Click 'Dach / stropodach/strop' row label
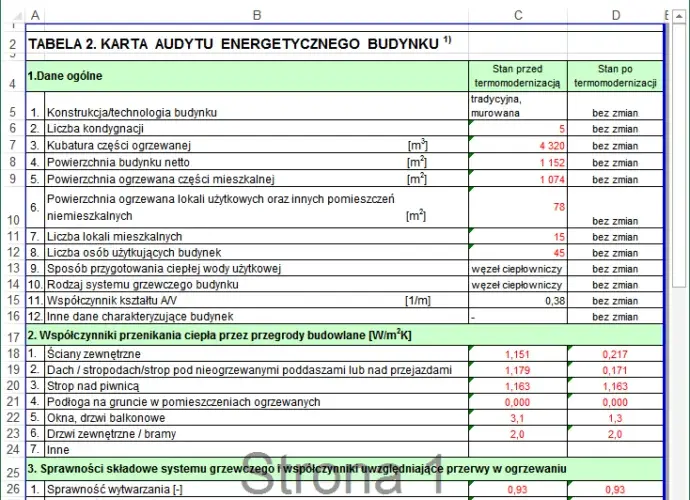Viewport: 690px width, 500px height. (249, 370)
